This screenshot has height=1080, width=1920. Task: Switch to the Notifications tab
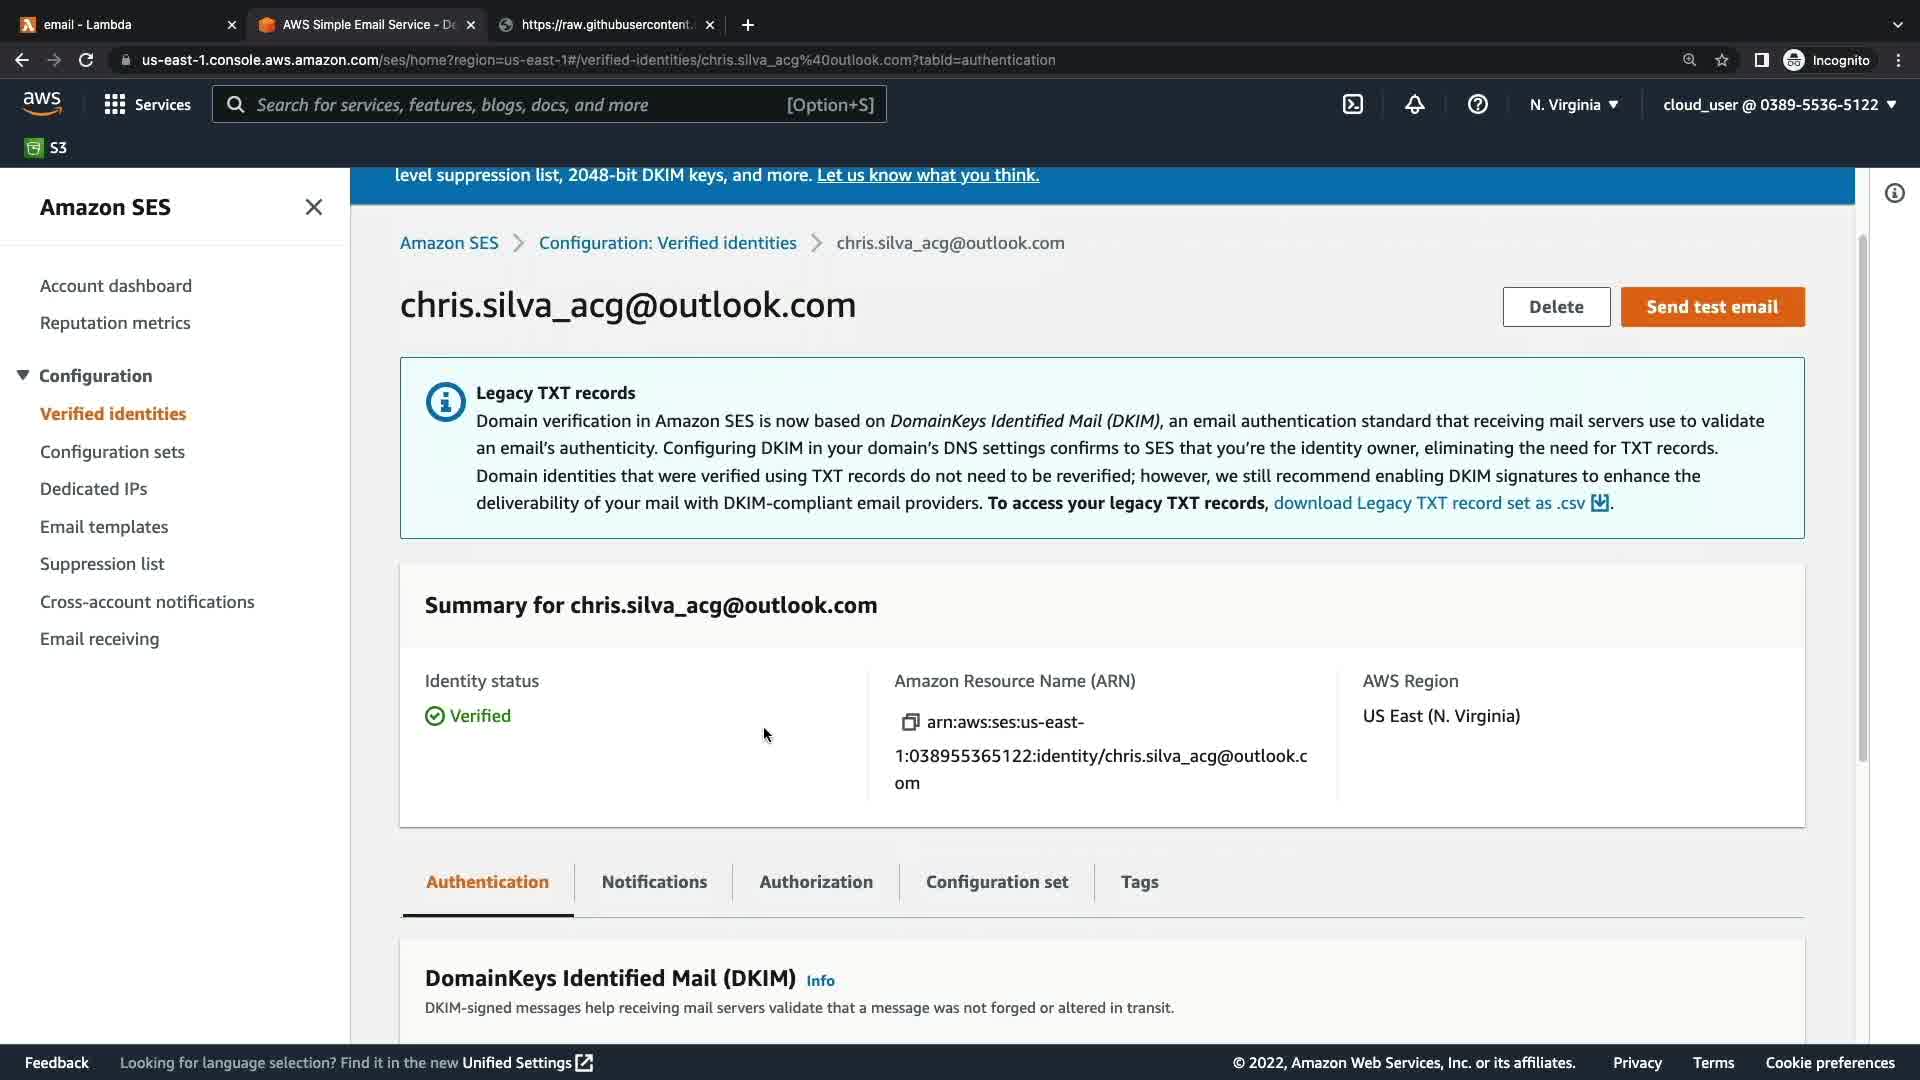pyautogui.click(x=654, y=882)
